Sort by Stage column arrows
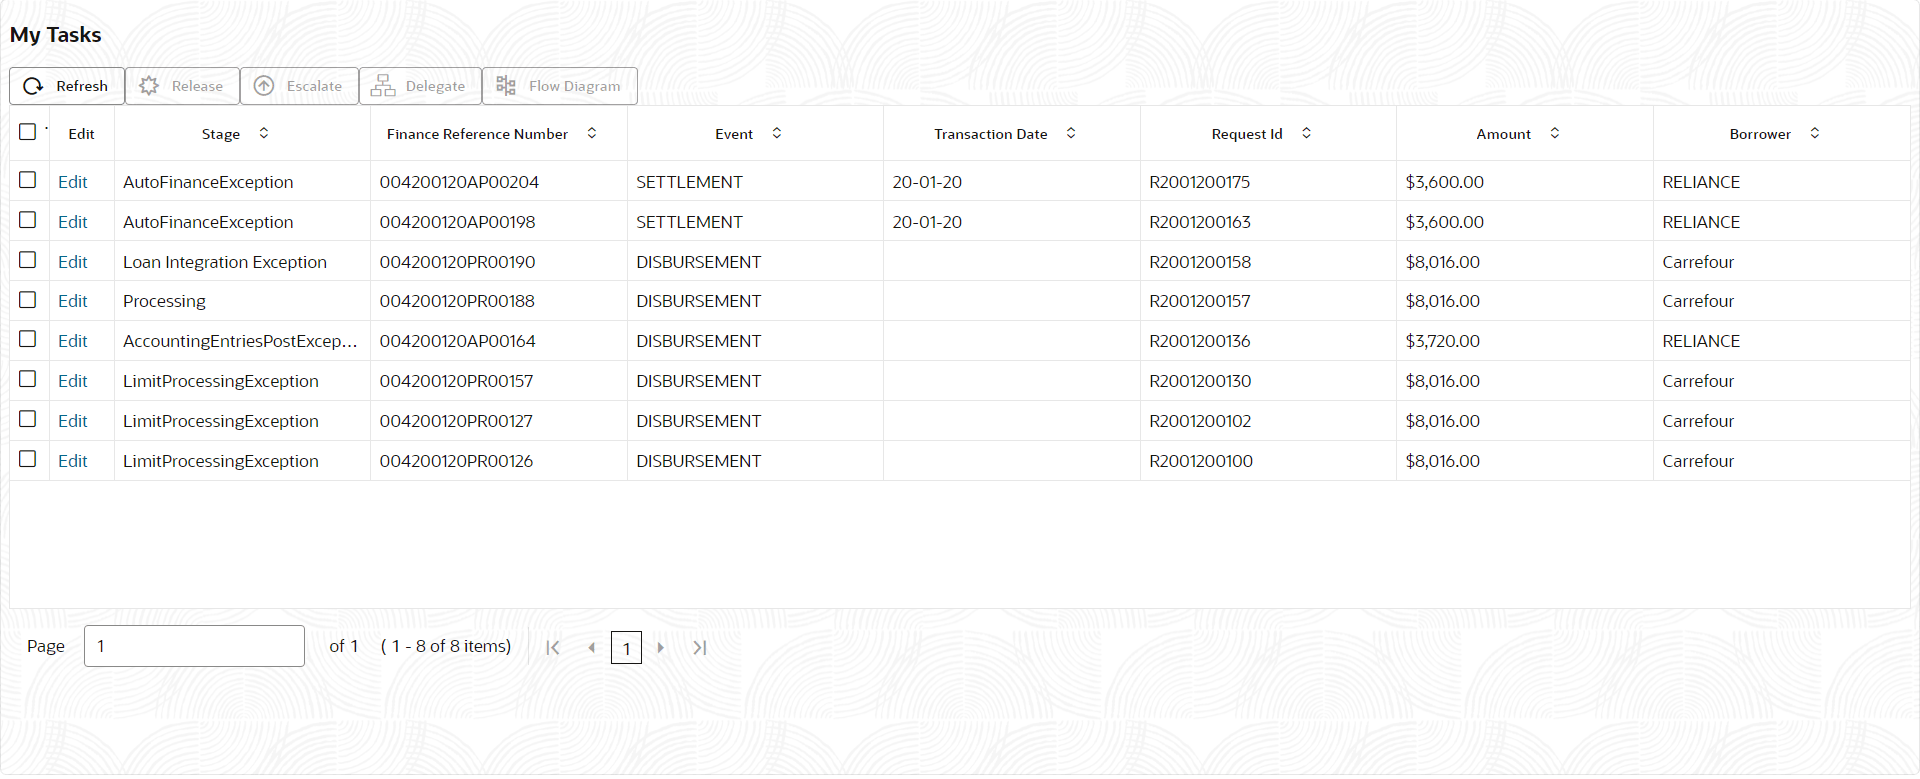This screenshot has height=779, width=1920. point(264,133)
